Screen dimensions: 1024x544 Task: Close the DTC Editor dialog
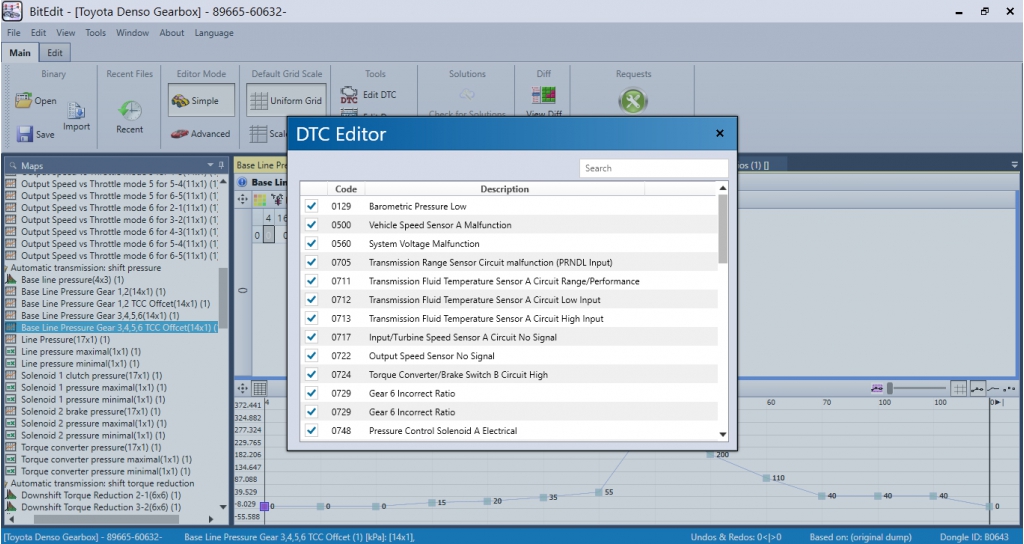pos(720,133)
